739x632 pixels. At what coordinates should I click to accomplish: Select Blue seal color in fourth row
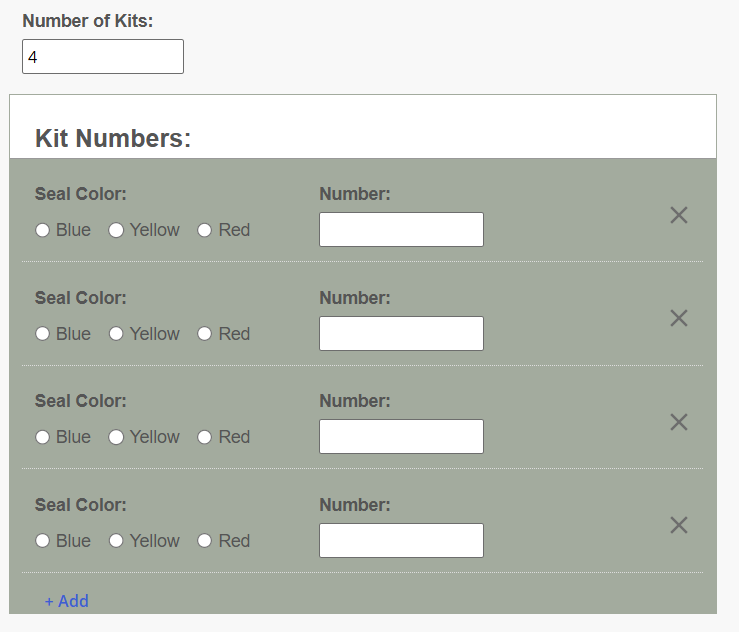42,541
